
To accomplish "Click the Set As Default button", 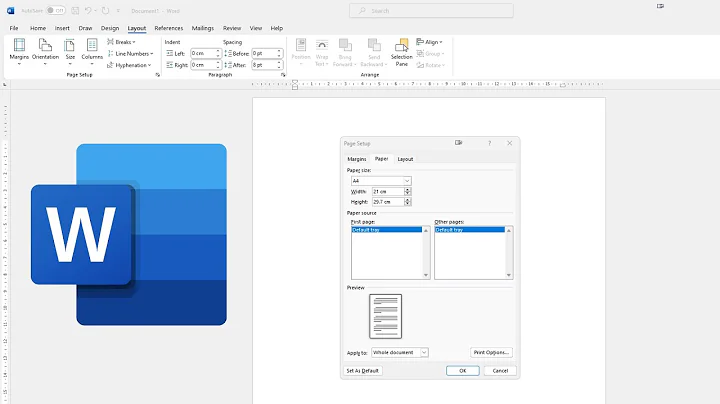I will (362, 370).
